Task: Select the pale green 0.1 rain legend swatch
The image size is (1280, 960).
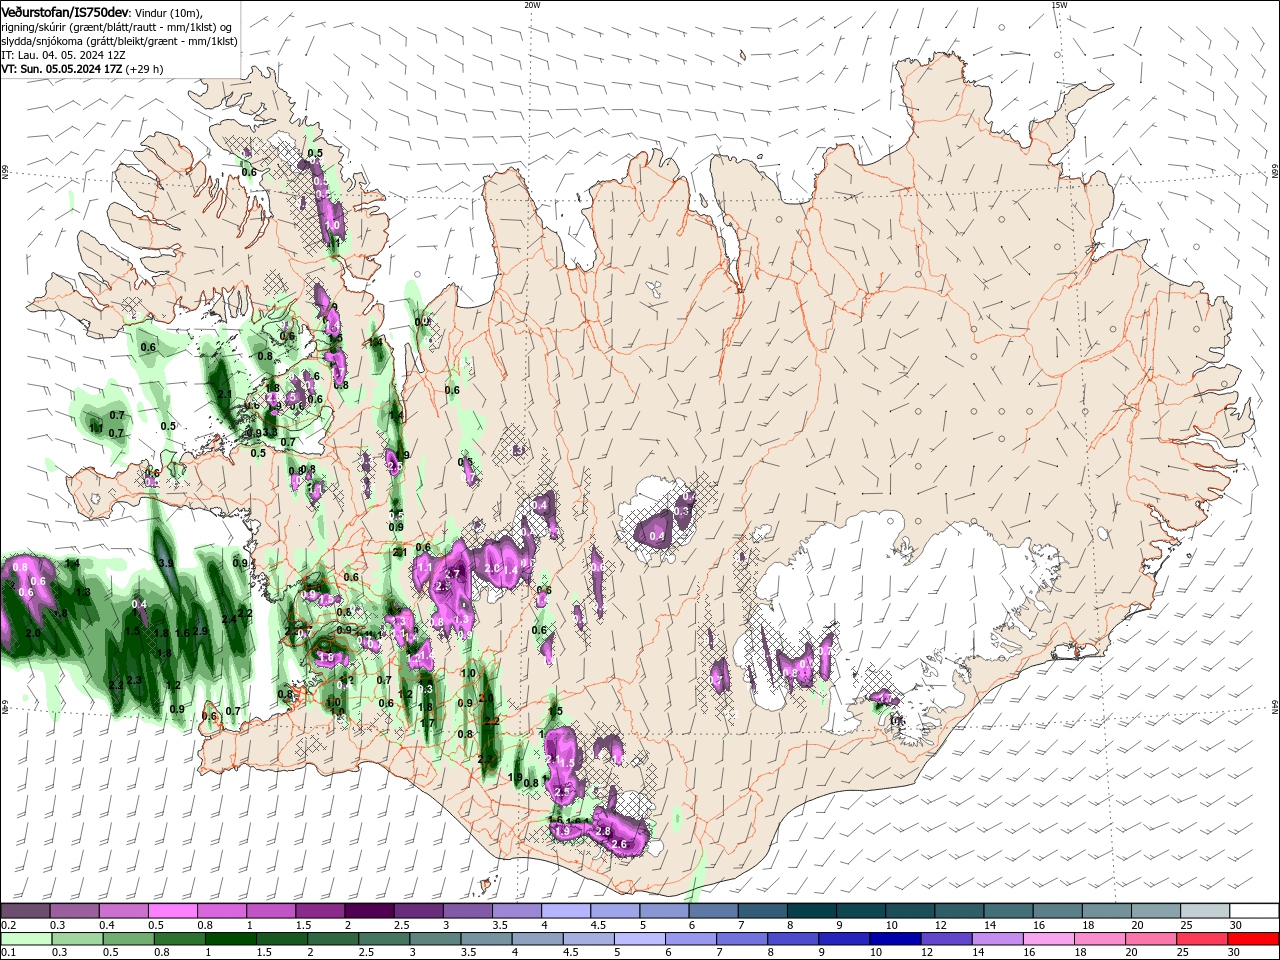Action: click(25, 939)
